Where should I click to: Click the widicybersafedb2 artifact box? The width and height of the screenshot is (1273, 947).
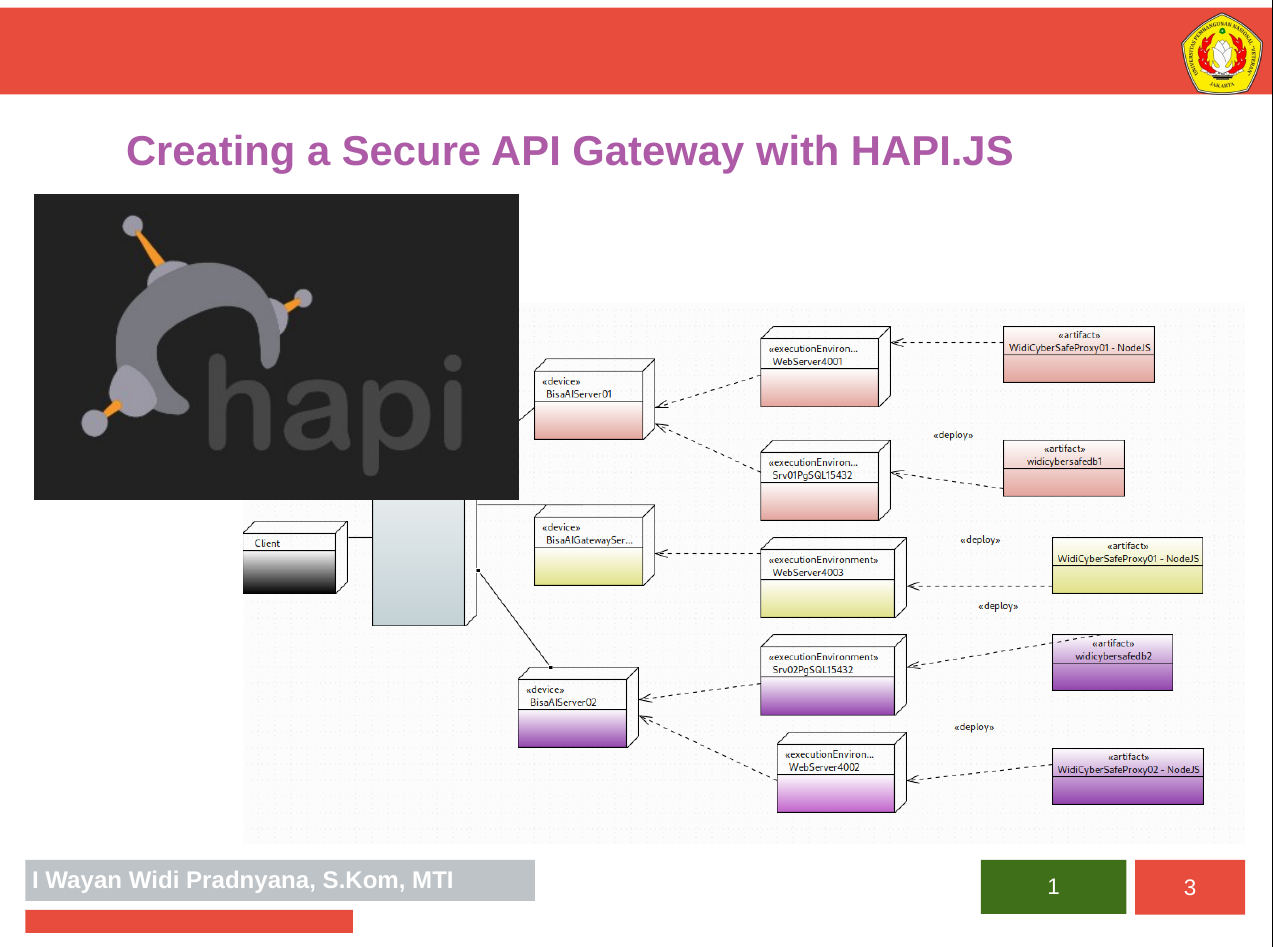point(1112,663)
